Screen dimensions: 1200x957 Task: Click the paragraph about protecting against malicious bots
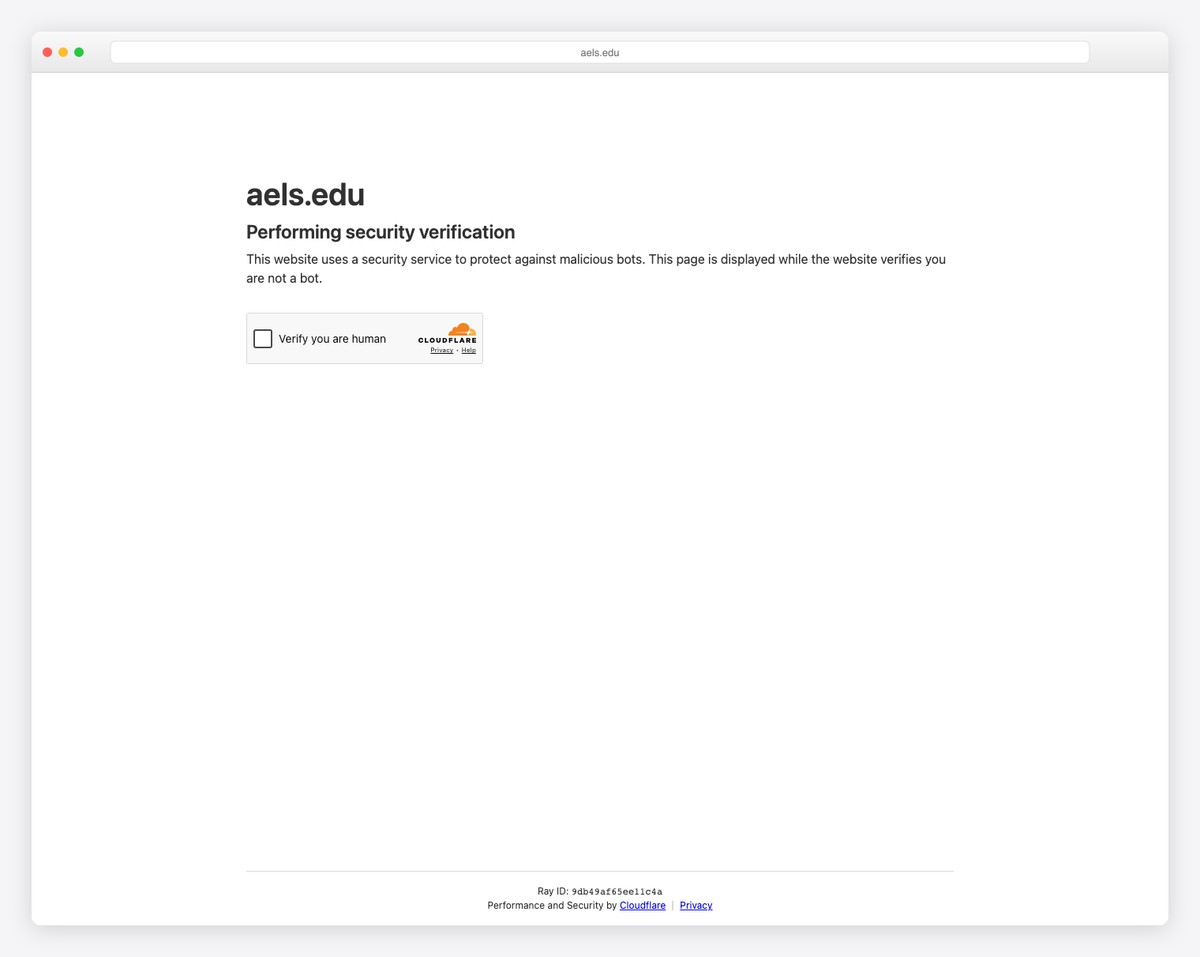(596, 269)
